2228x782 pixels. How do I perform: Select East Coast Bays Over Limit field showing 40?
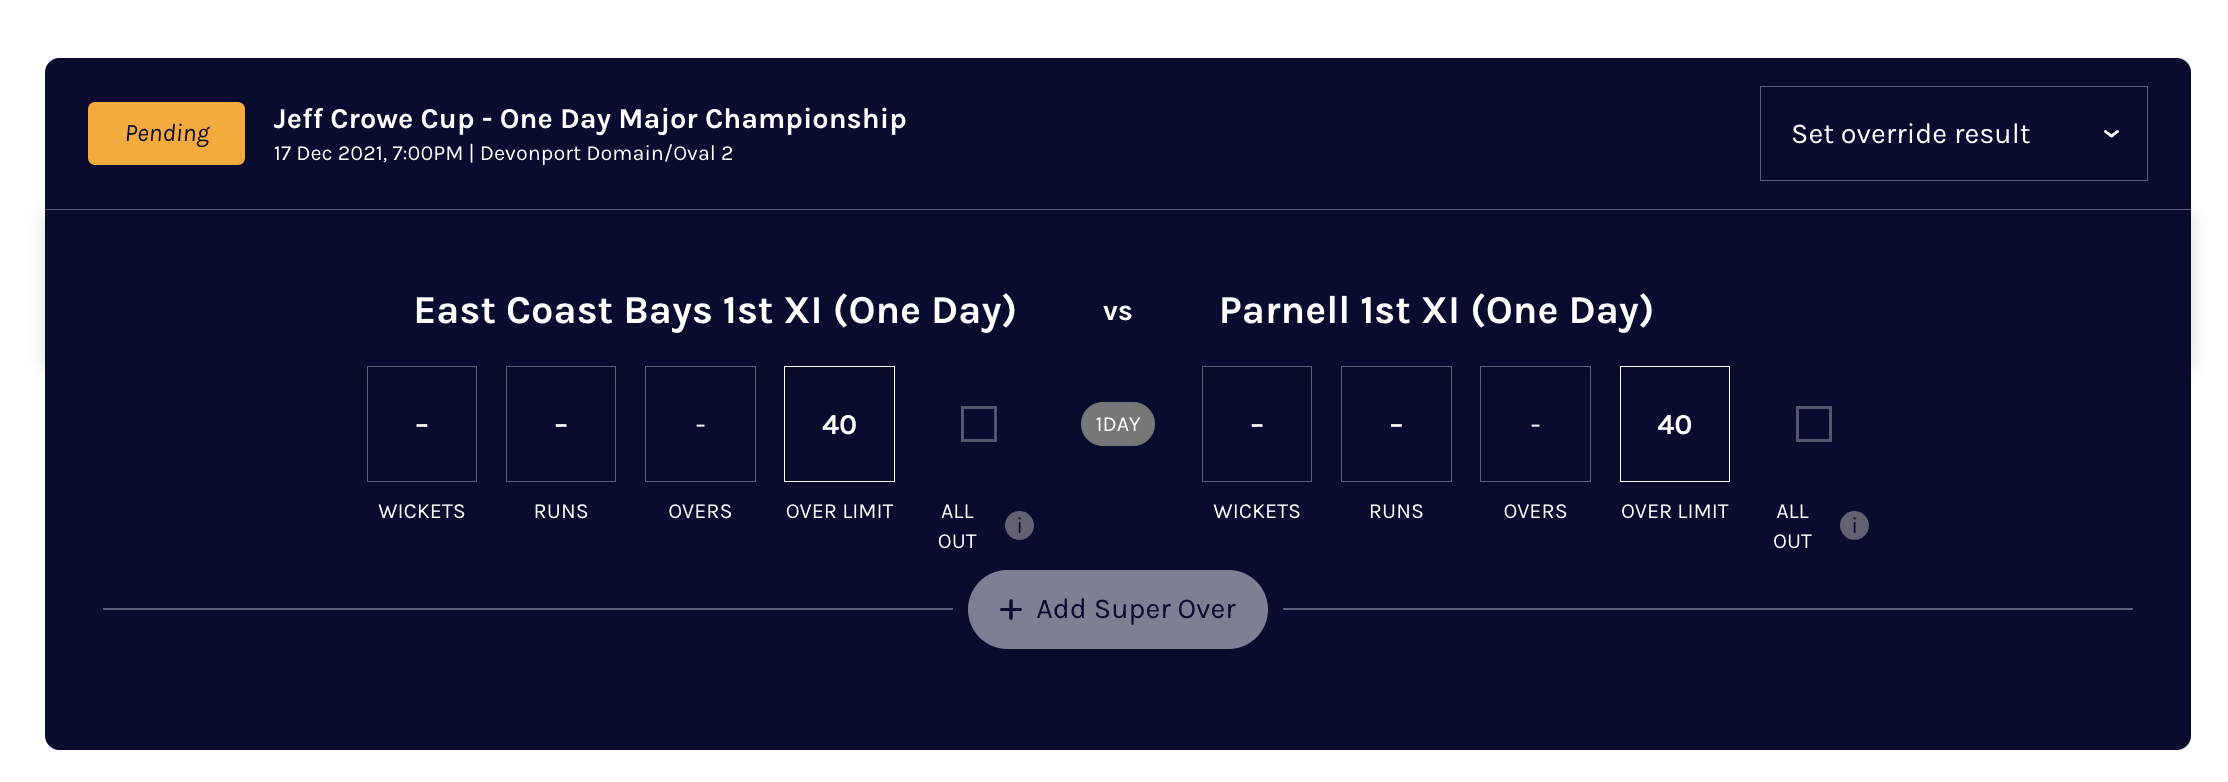pyautogui.click(x=839, y=424)
